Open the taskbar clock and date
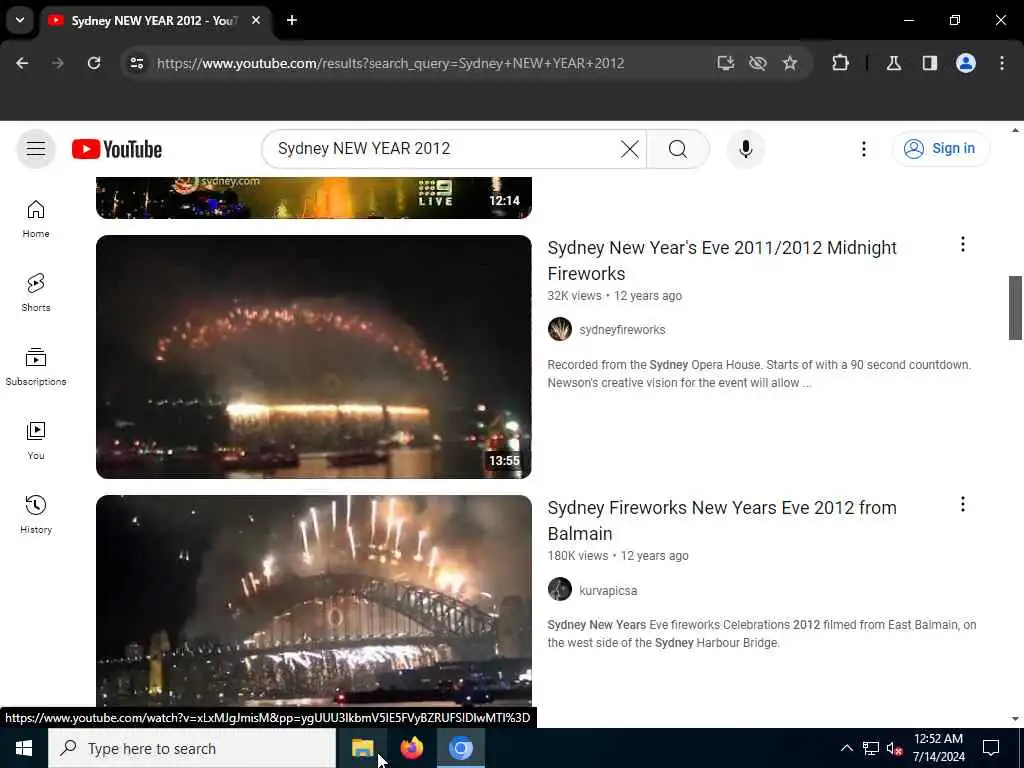1024x768 pixels. click(x=938, y=748)
